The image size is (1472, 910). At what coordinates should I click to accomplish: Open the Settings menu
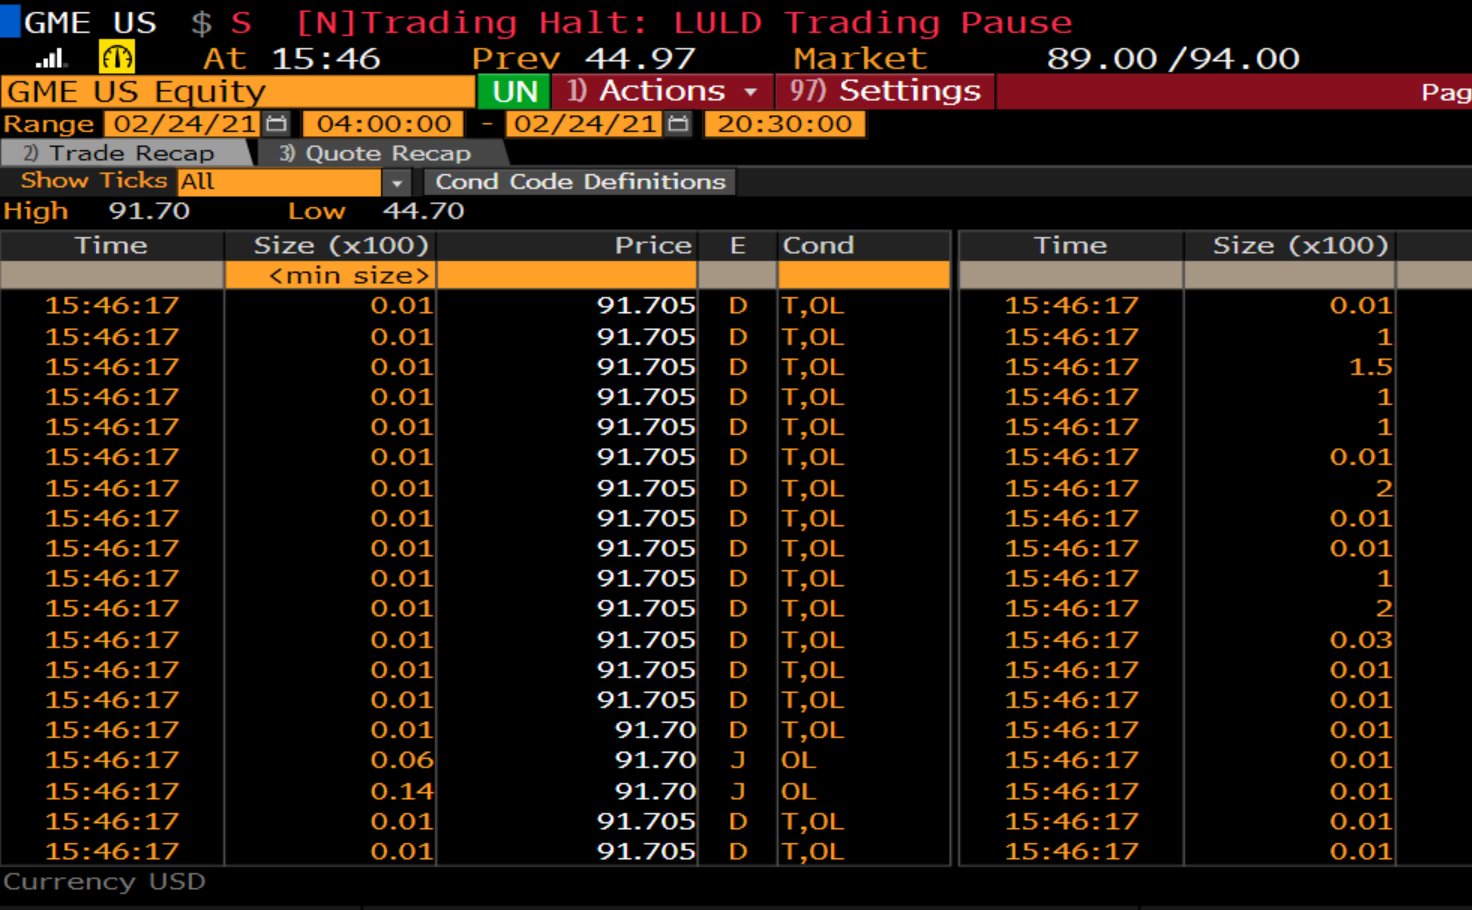click(885, 91)
